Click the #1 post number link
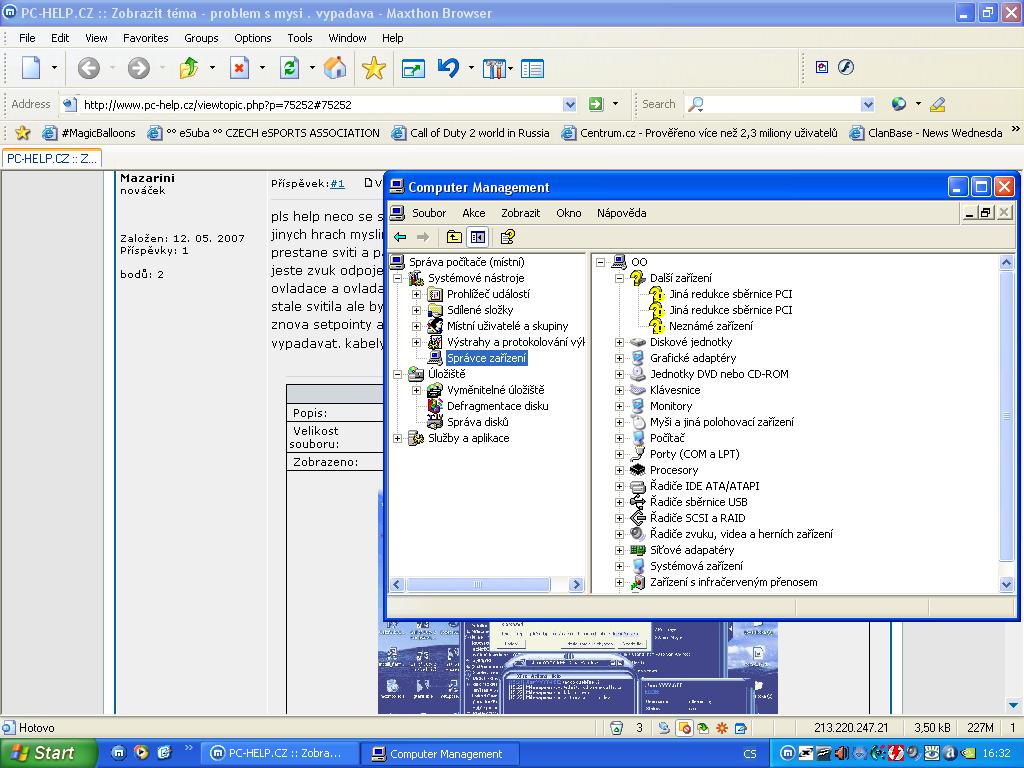The image size is (1024, 768). [x=337, y=184]
